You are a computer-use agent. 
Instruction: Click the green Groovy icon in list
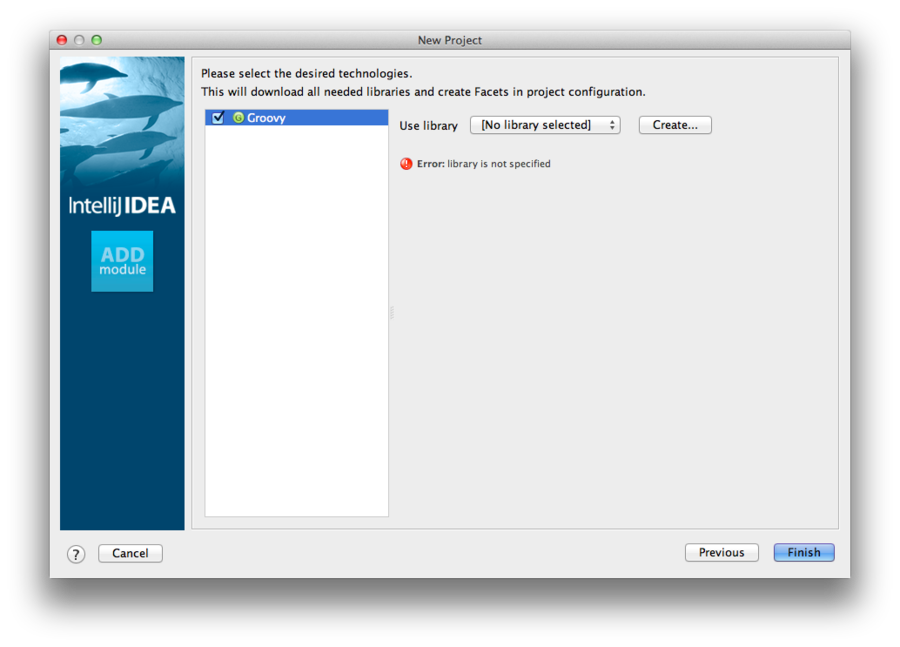point(239,118)
